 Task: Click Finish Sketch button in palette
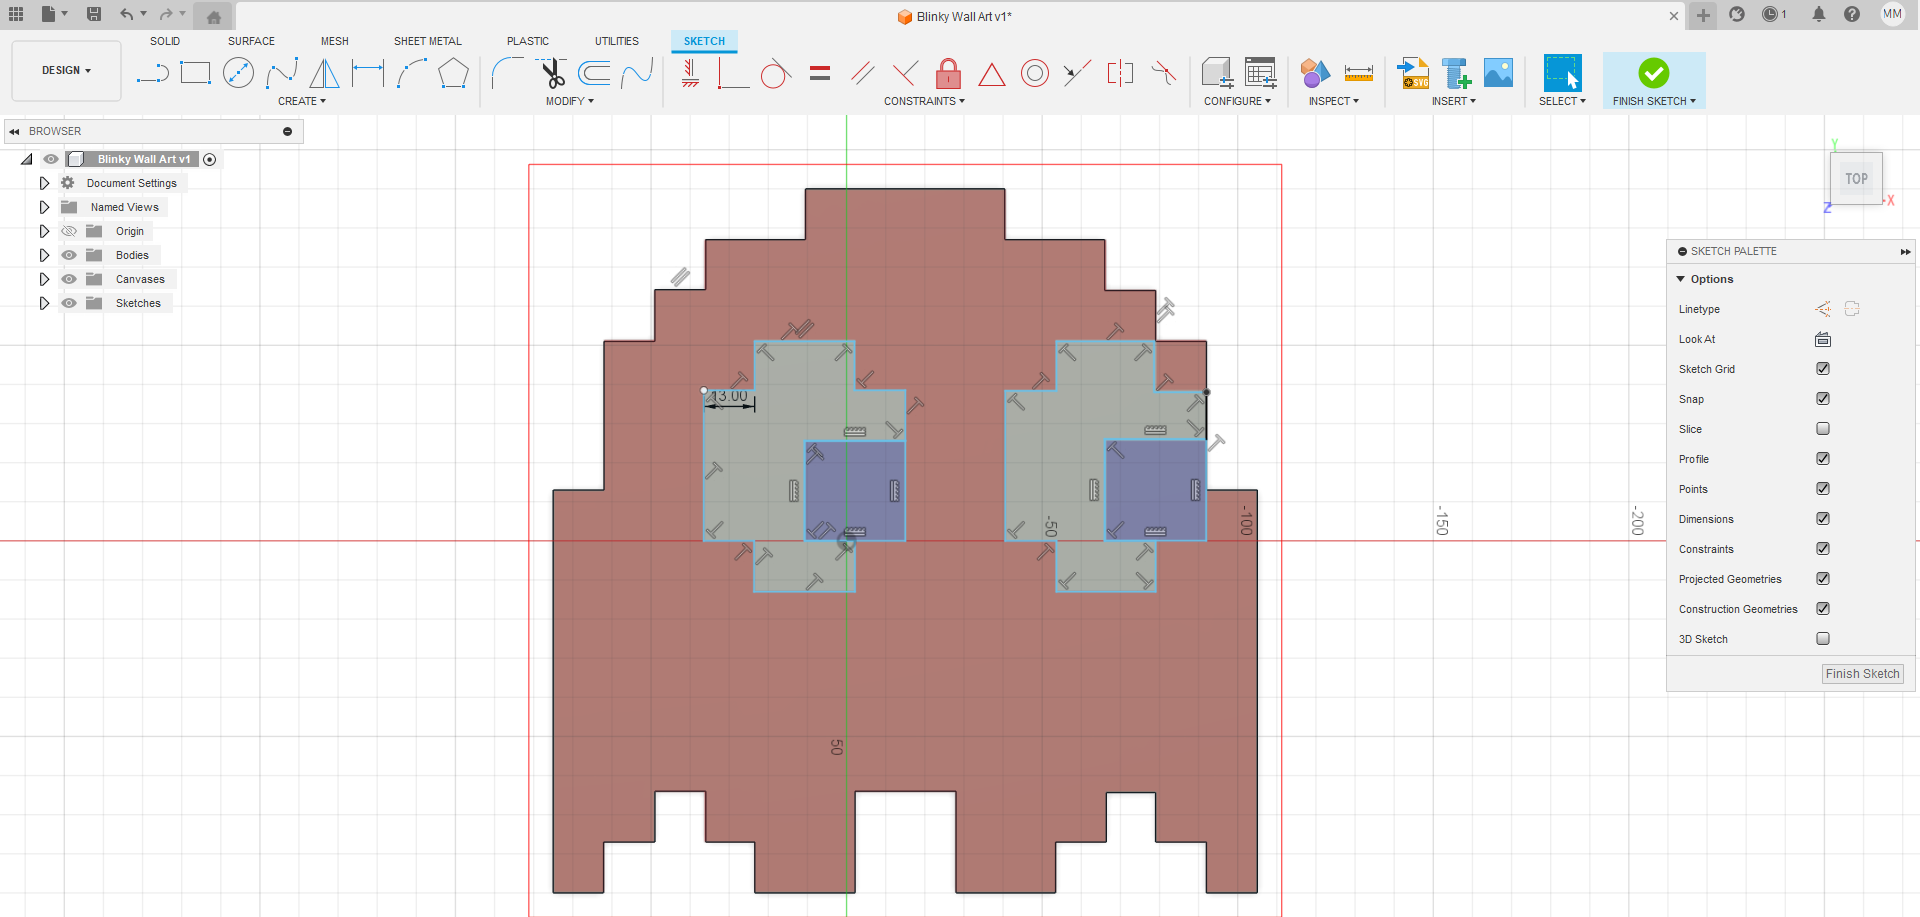tap(1861, 674)
